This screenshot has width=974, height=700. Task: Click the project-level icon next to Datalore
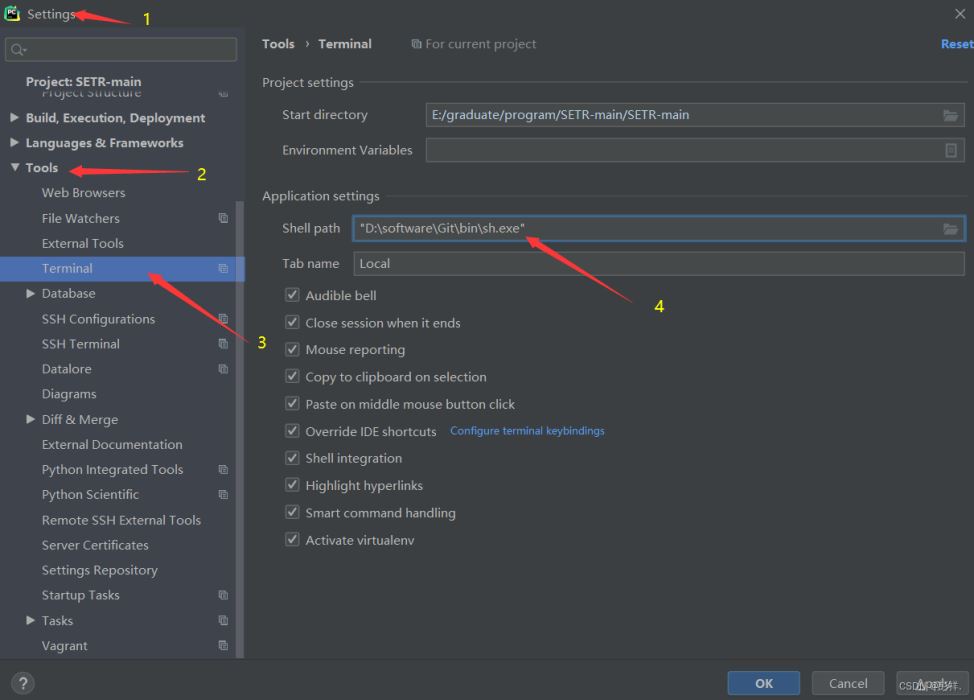[x=223, y=369]
